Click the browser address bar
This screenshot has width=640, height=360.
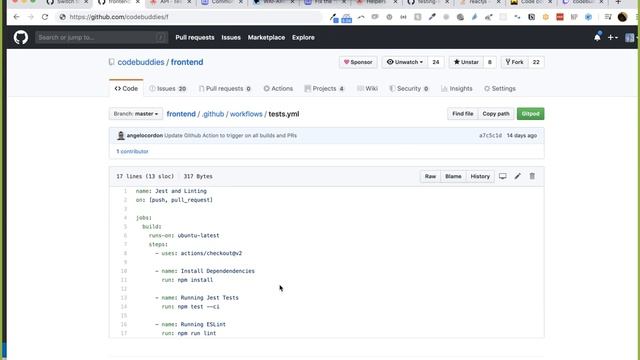click(190, 17)
